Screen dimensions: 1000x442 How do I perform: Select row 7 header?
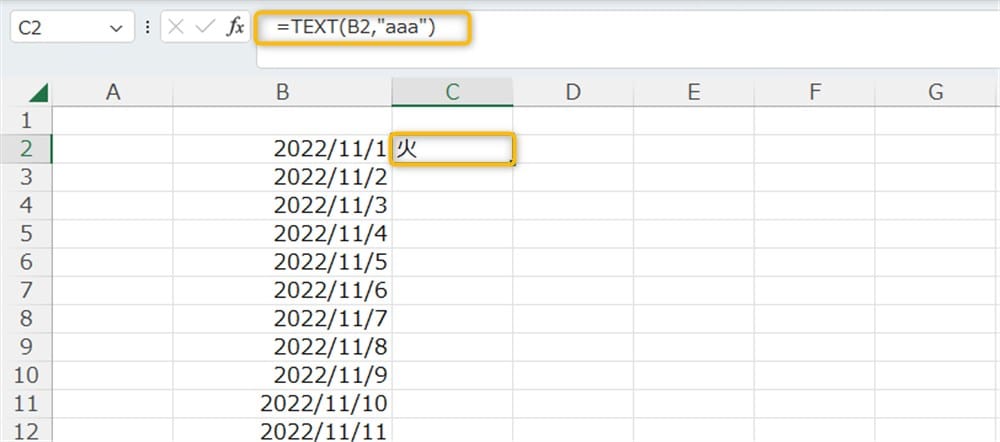click(x=26, y=291)
